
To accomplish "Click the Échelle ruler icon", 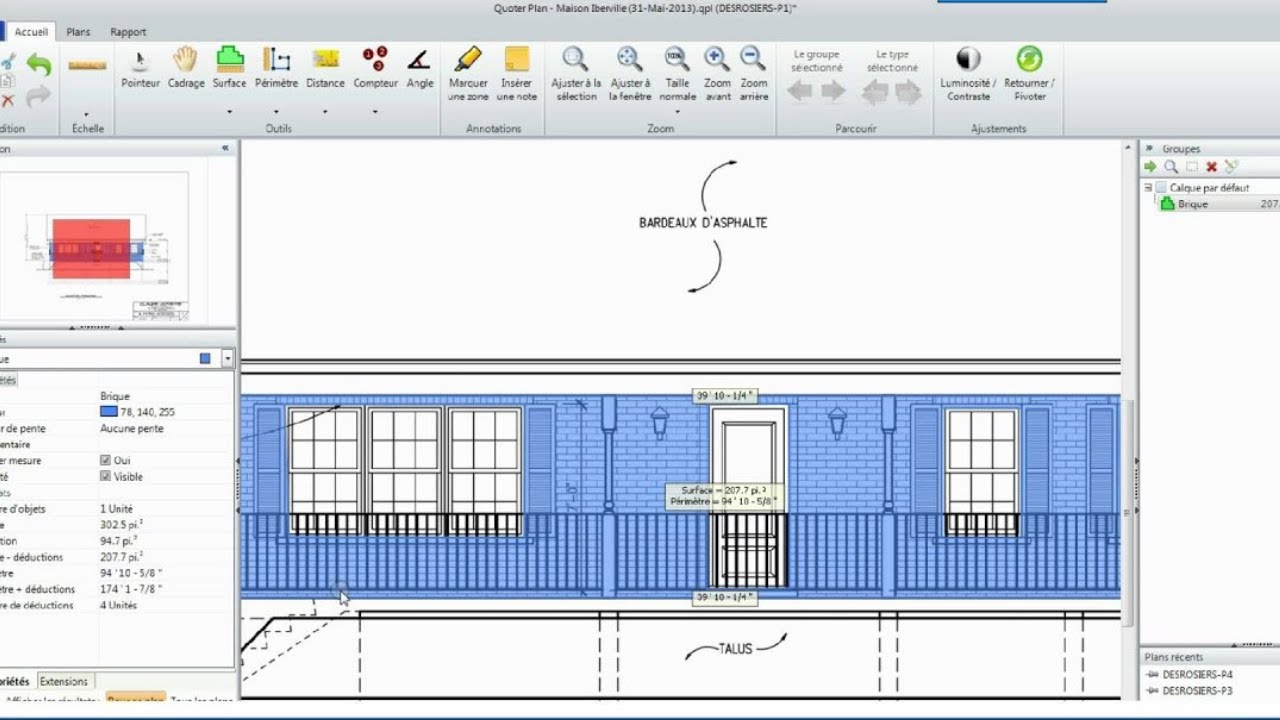I will point(87,65).
